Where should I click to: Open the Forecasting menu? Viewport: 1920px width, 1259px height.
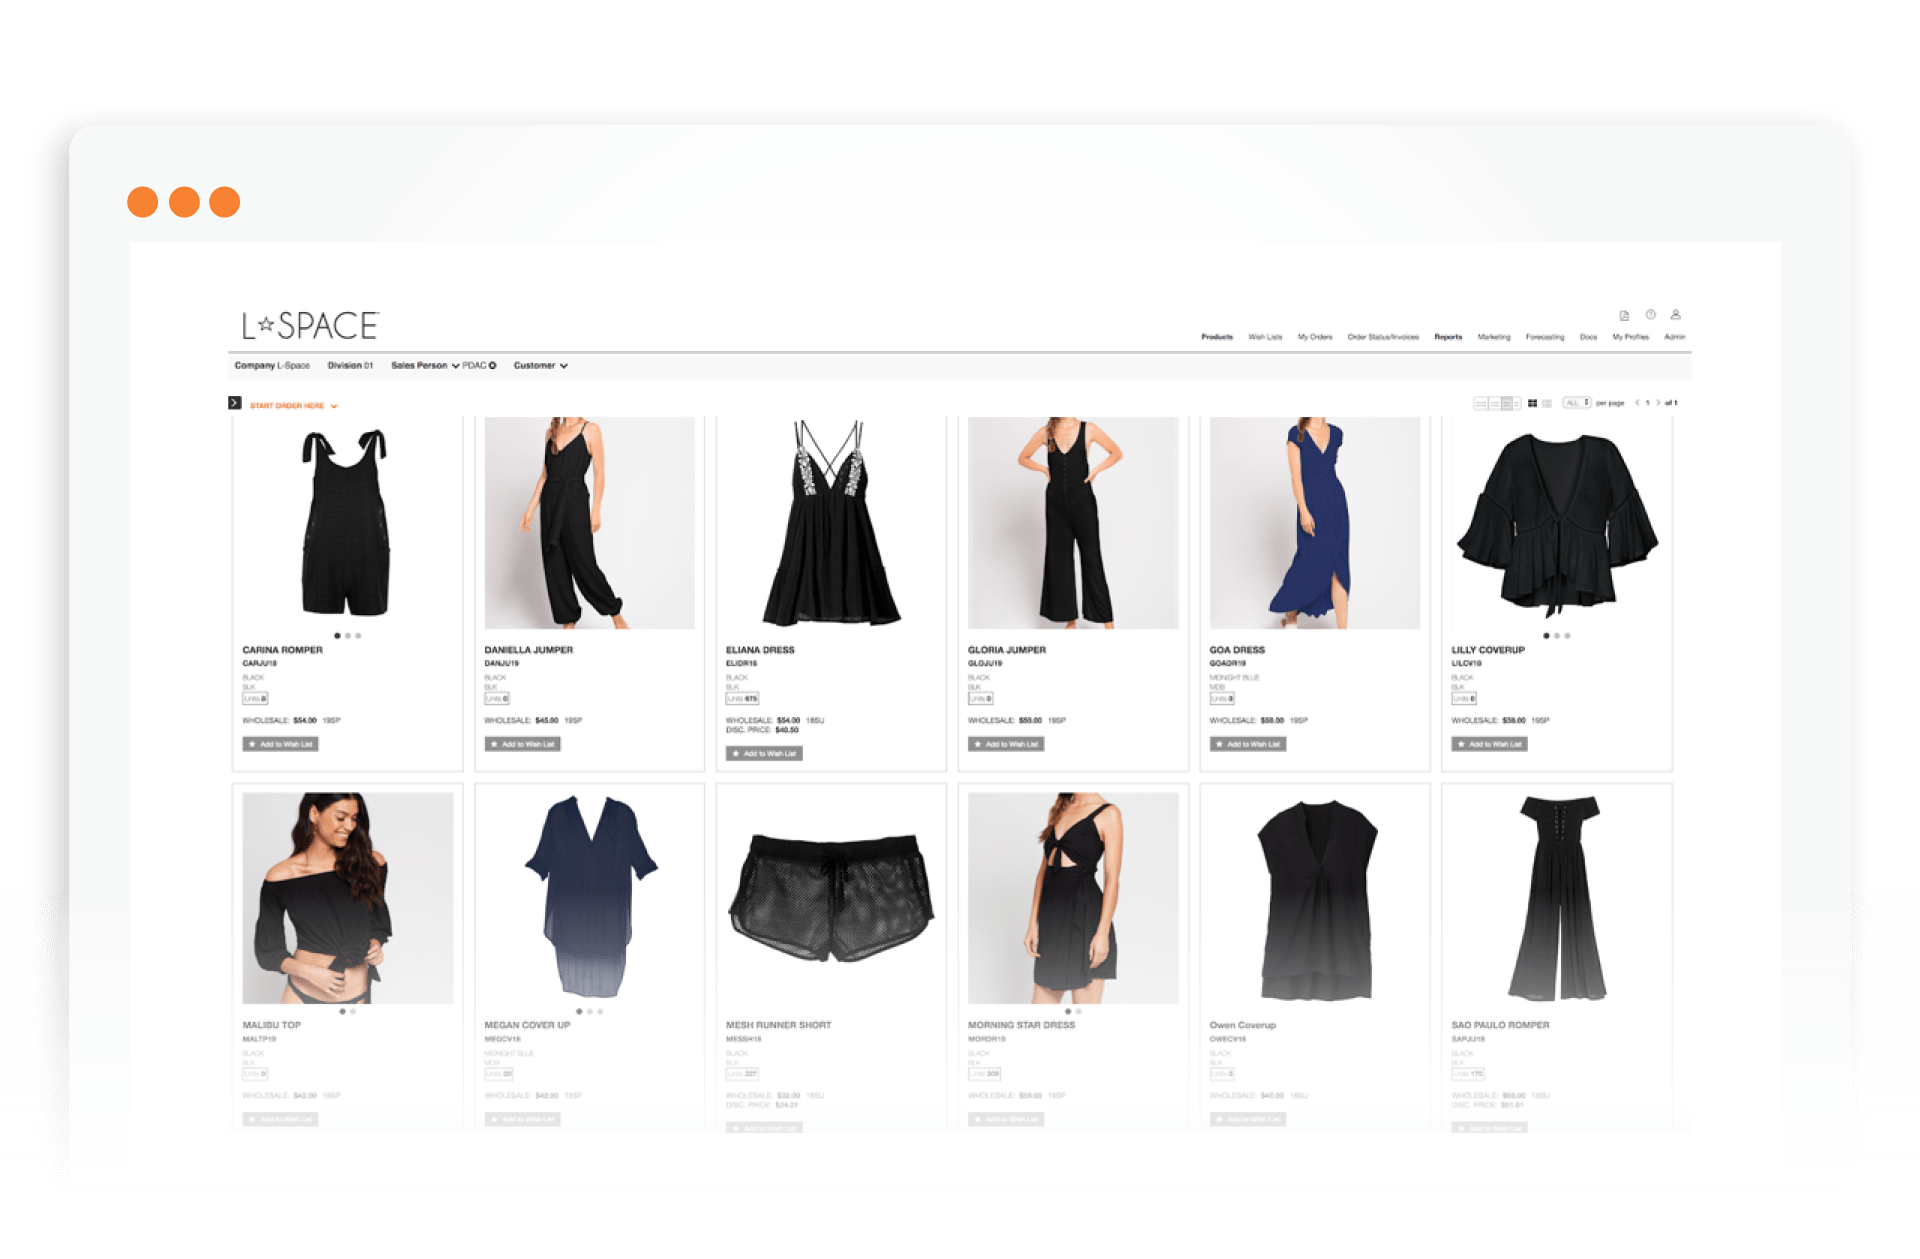(1545, 337)
